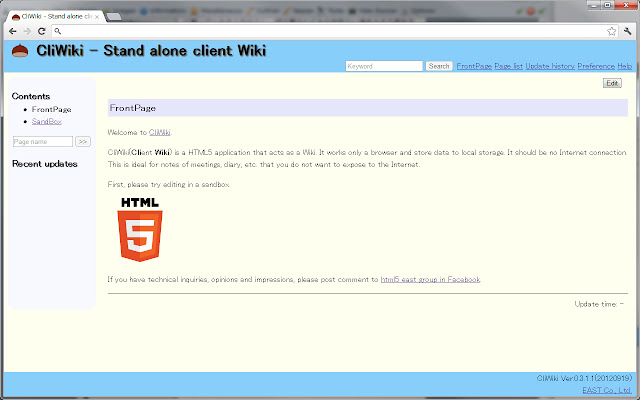Reload the page with refresh icon
This screenshot has width=640, height=400.
pyautogui.click(x=41, y=31)
